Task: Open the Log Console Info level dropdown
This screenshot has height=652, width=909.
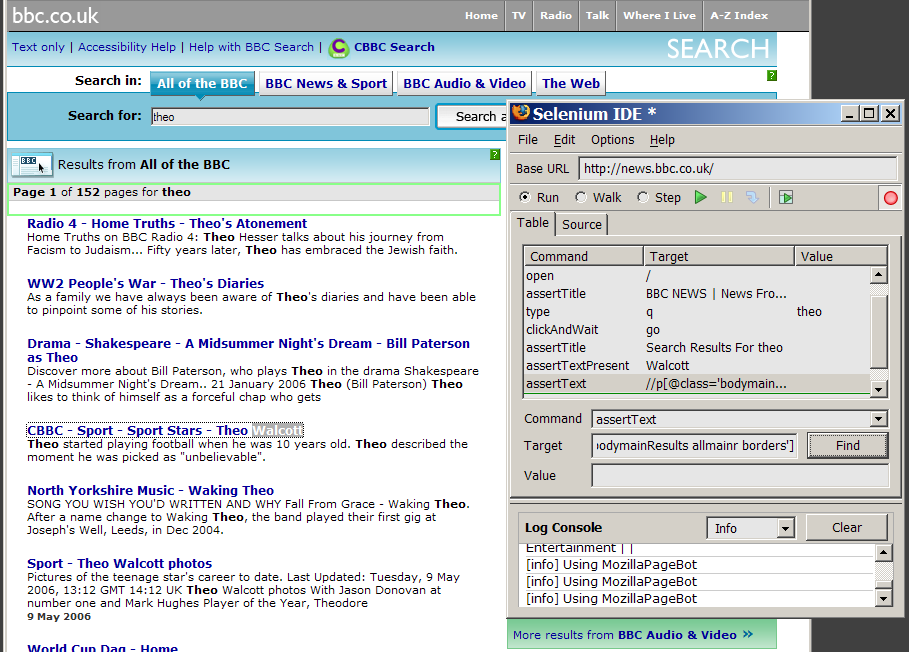Action: [x=785, y=528]
